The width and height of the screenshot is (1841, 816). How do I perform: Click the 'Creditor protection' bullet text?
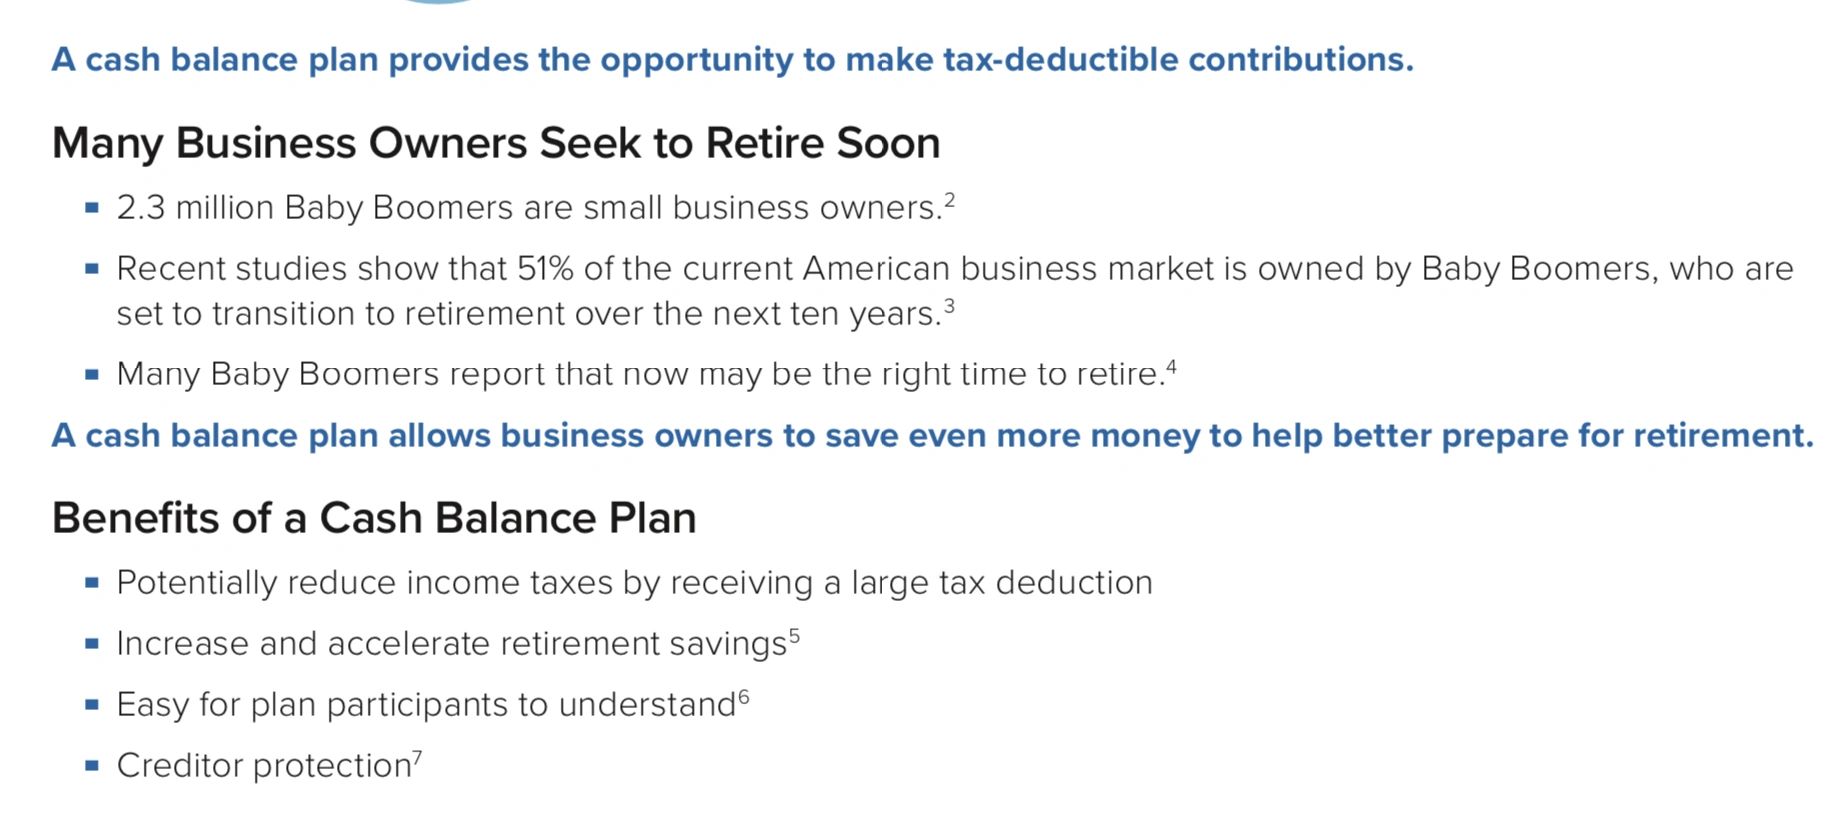click(264, 766)
